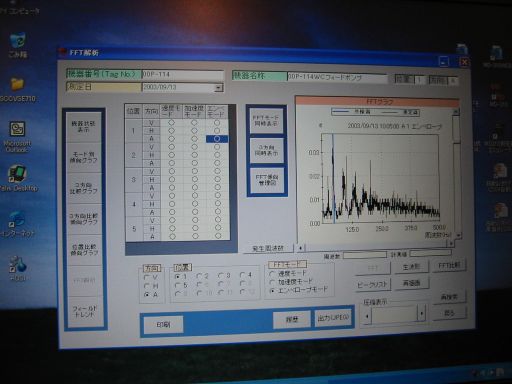Open the Microsoft Outlook desktop icon
The image size is (512, 384).
pos(17,136)
